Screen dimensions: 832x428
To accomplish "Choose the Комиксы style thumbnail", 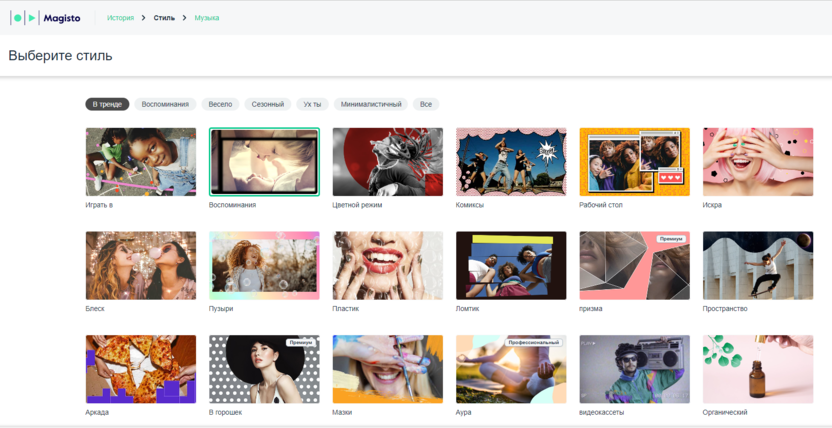I will (511, 162).
